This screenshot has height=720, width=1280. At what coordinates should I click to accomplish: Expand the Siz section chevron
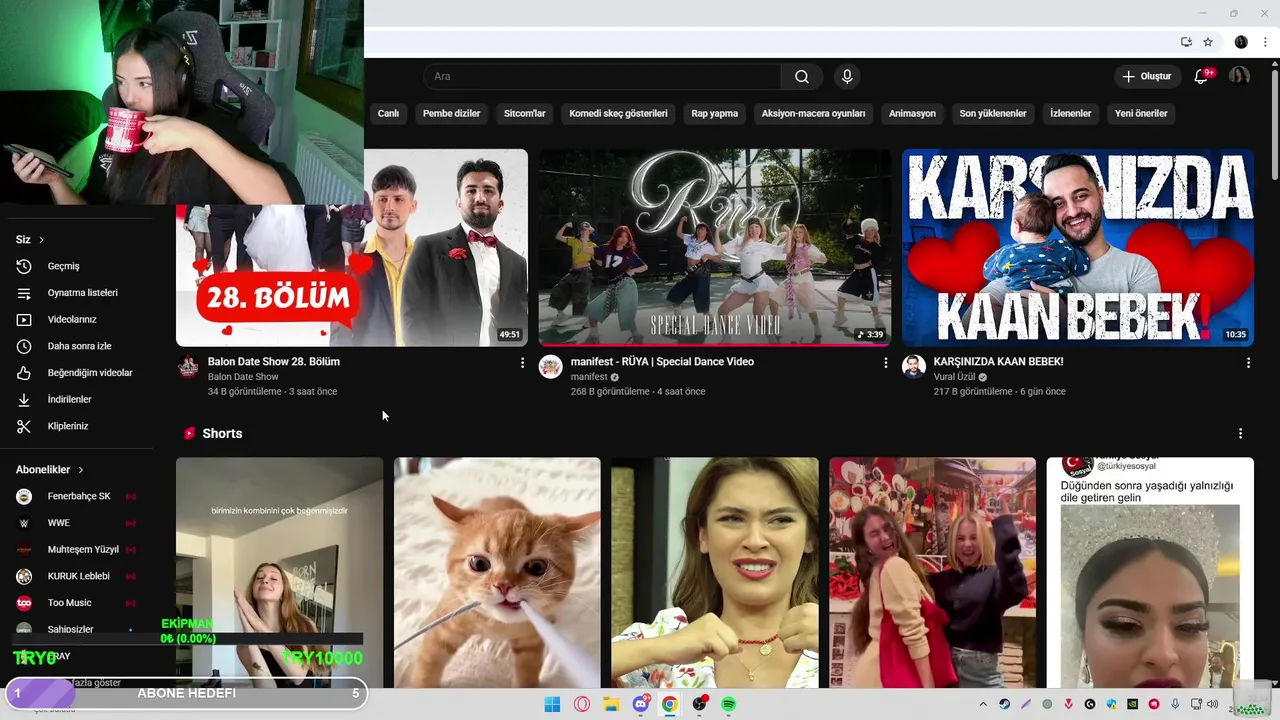tap(41, 240)
